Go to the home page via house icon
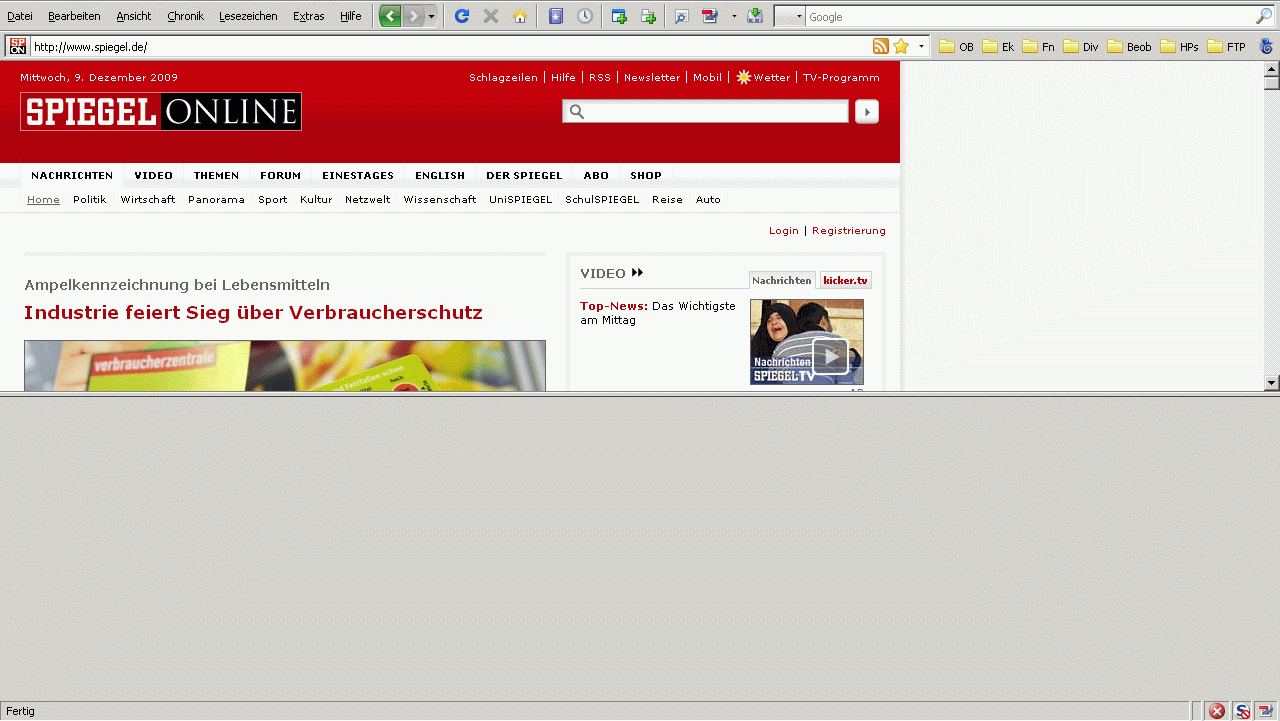Image resolution: width=1280 pixels, height=721 pixels. [x=520, y=16]
